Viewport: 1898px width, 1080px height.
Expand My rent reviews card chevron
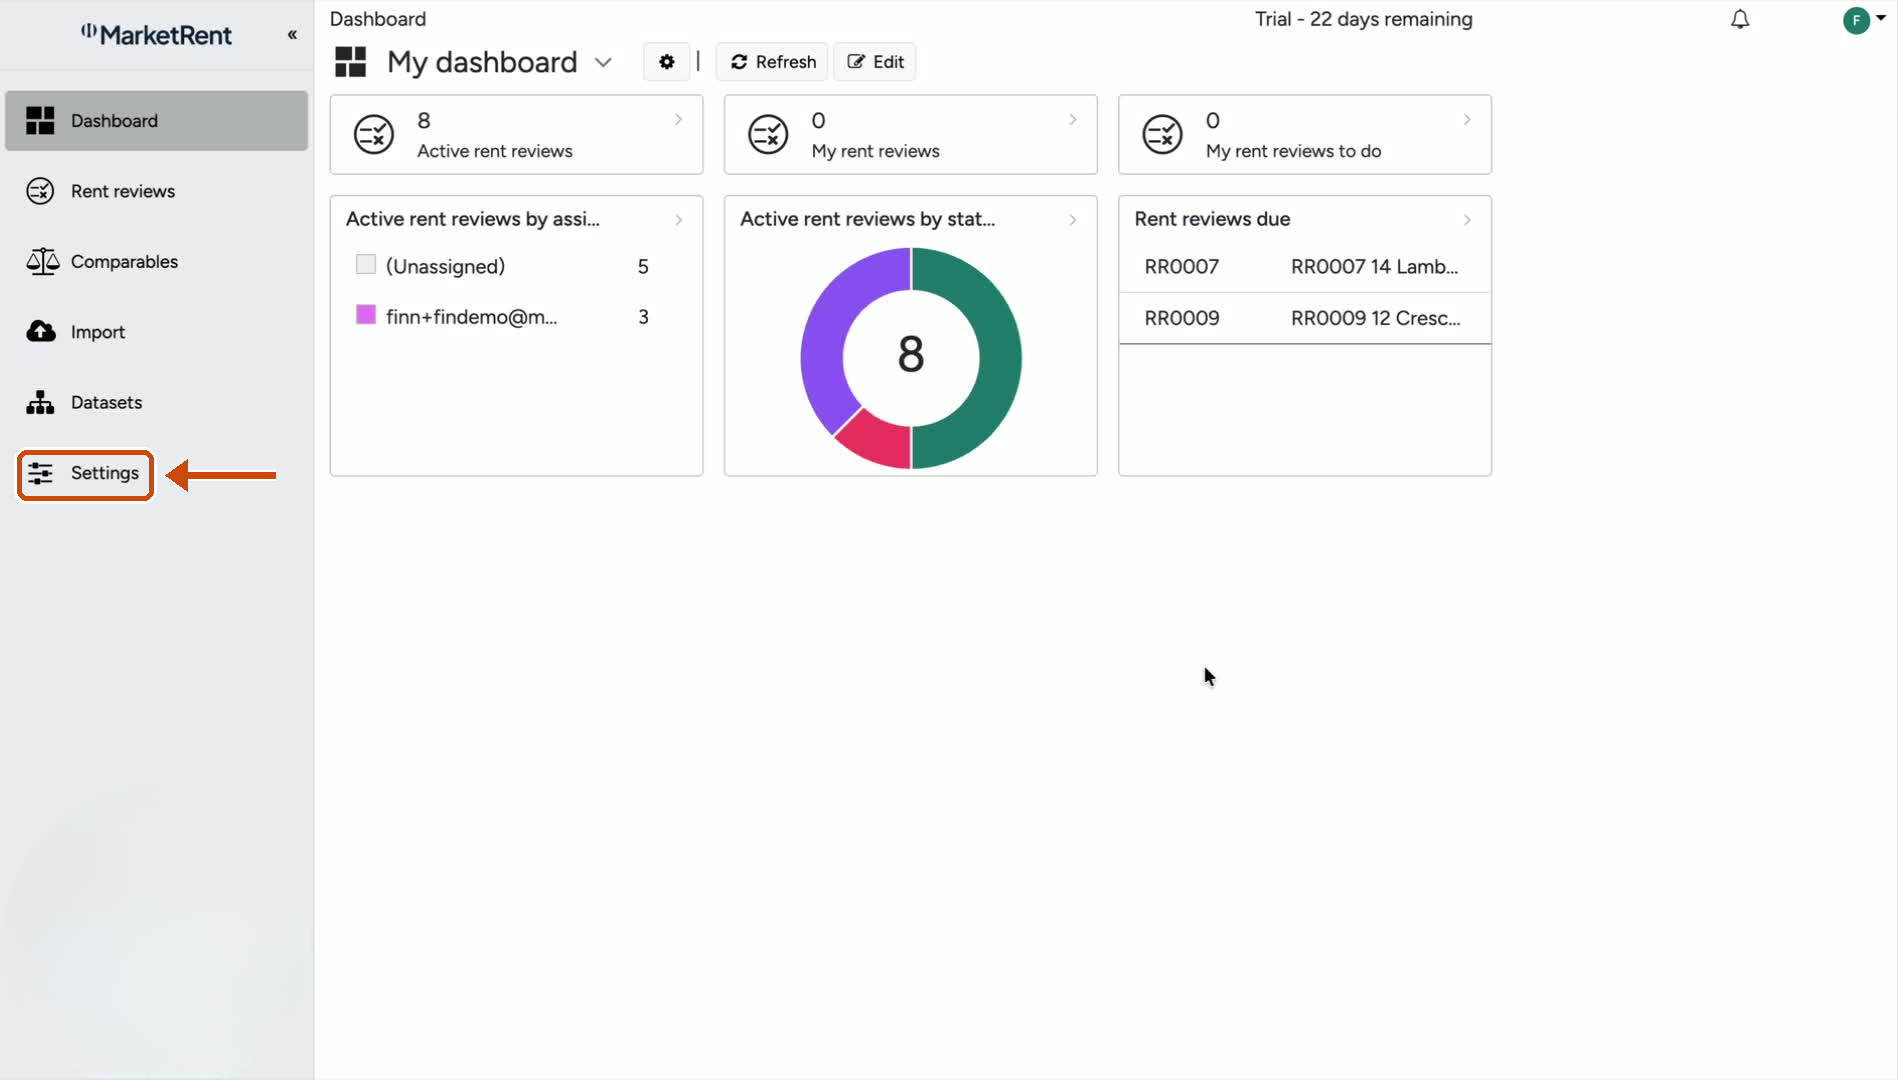(x=1073, y=120)
